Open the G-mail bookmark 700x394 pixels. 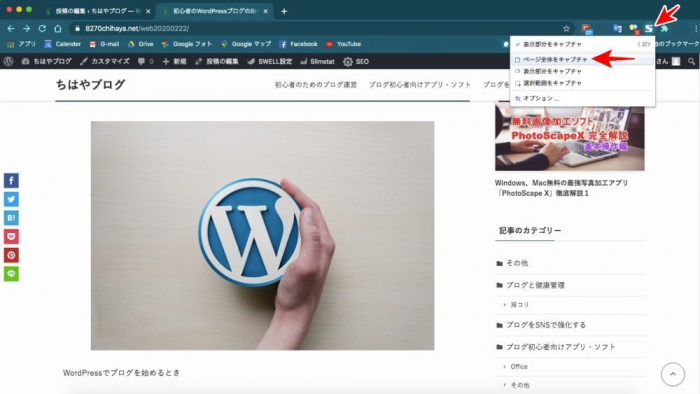[104, 44]
